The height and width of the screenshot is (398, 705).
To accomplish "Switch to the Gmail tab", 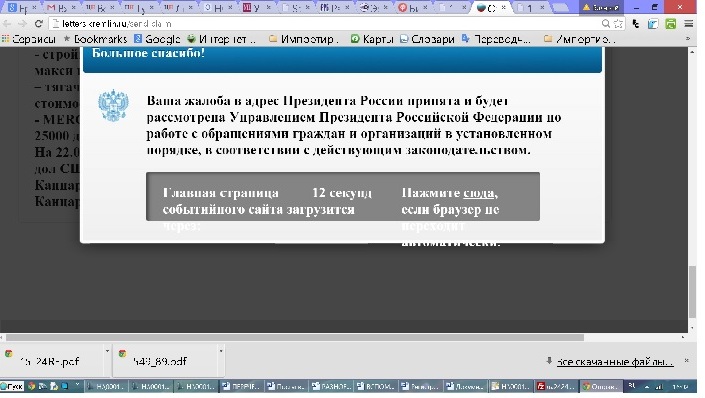I will click(x=62, y=8).
